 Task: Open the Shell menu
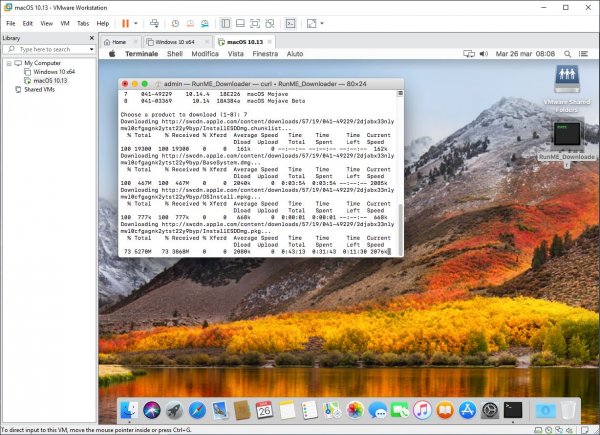point(174,54)
